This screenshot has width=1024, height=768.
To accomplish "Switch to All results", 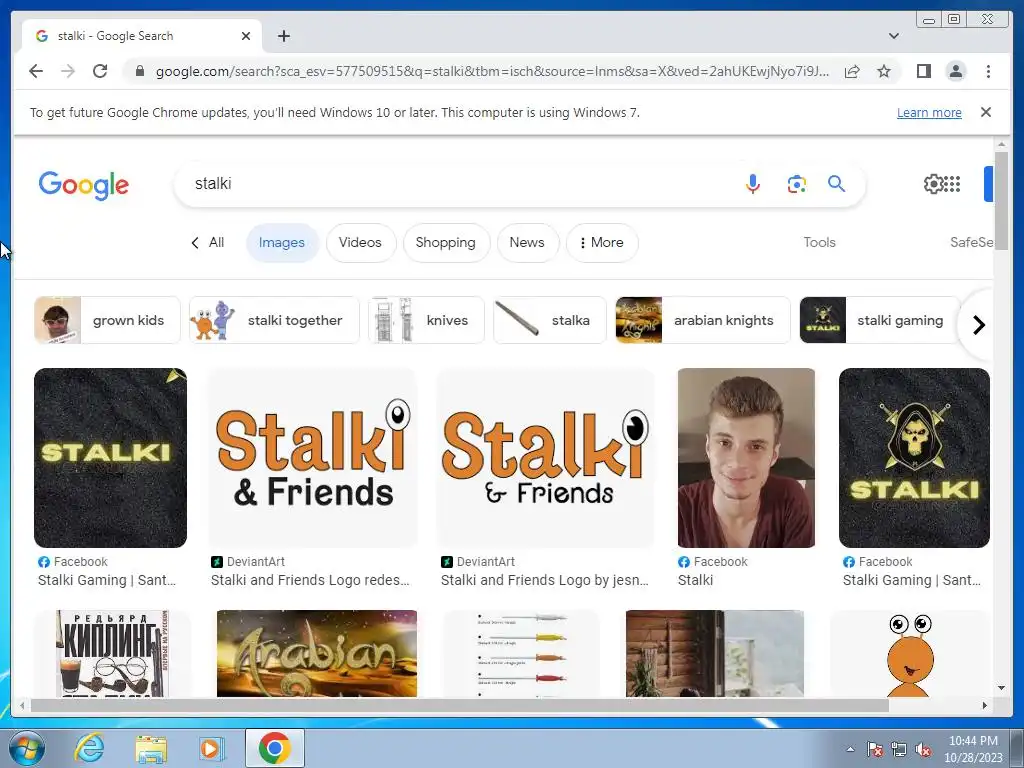I will [208, 243].
